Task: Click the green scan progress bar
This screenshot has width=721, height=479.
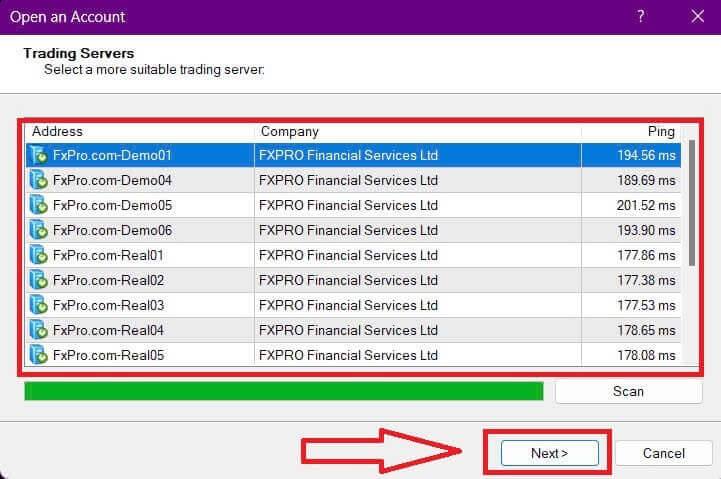Action: 284,391
